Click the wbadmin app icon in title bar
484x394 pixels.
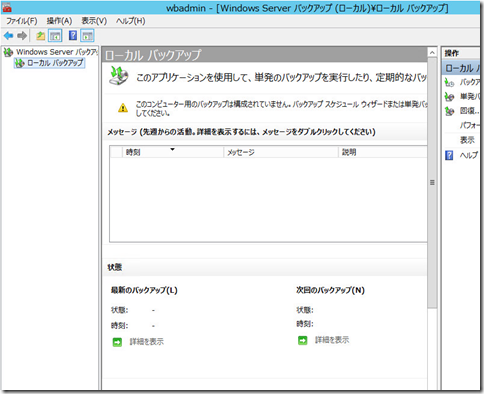click(x=7, y=8)
